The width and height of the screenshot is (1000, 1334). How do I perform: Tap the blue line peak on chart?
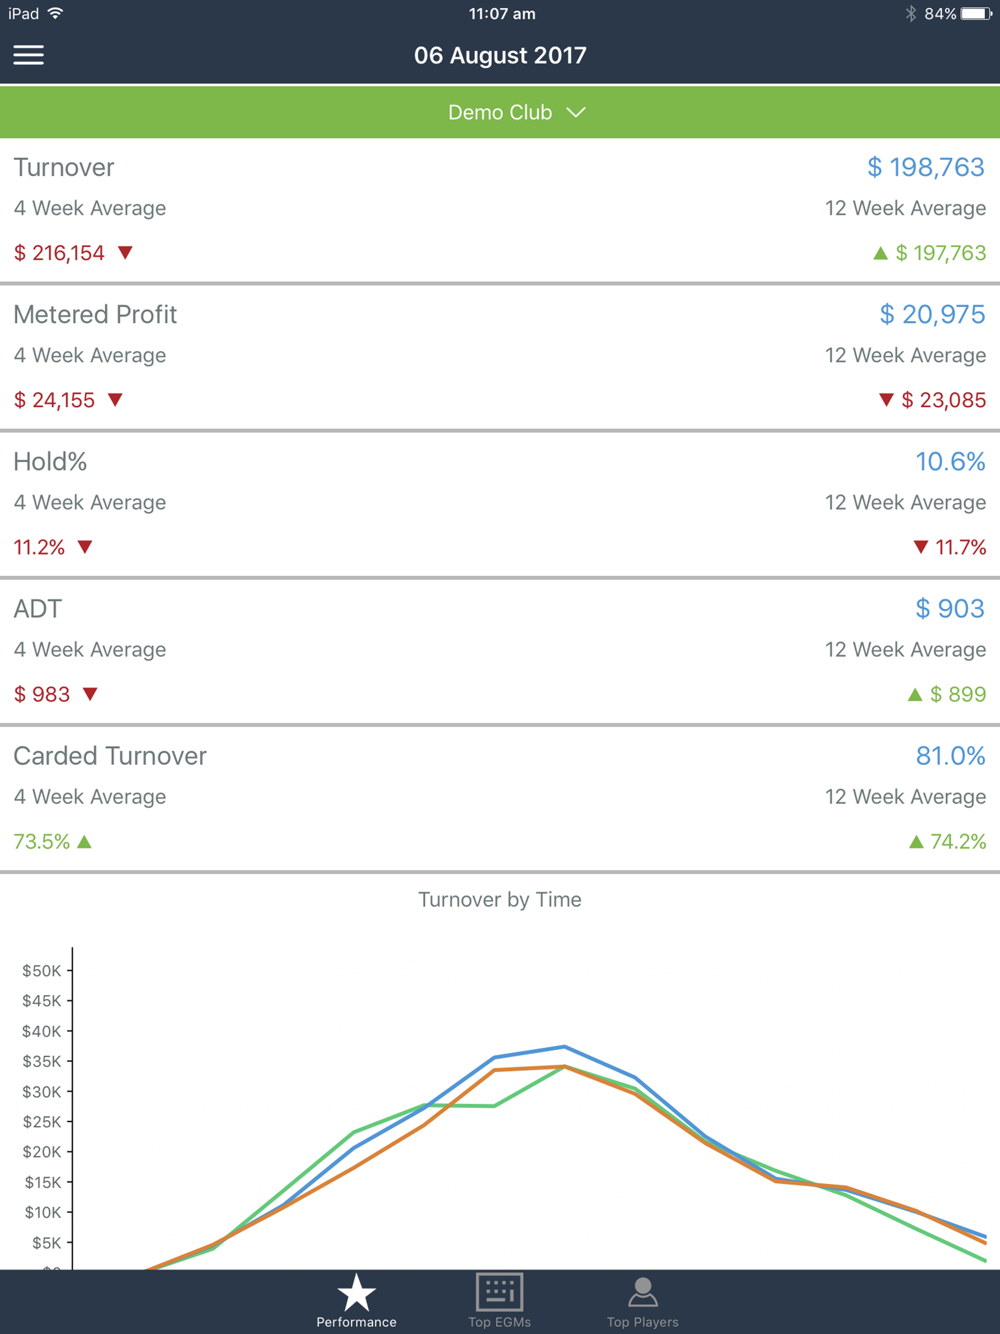tap(565, 1047)
